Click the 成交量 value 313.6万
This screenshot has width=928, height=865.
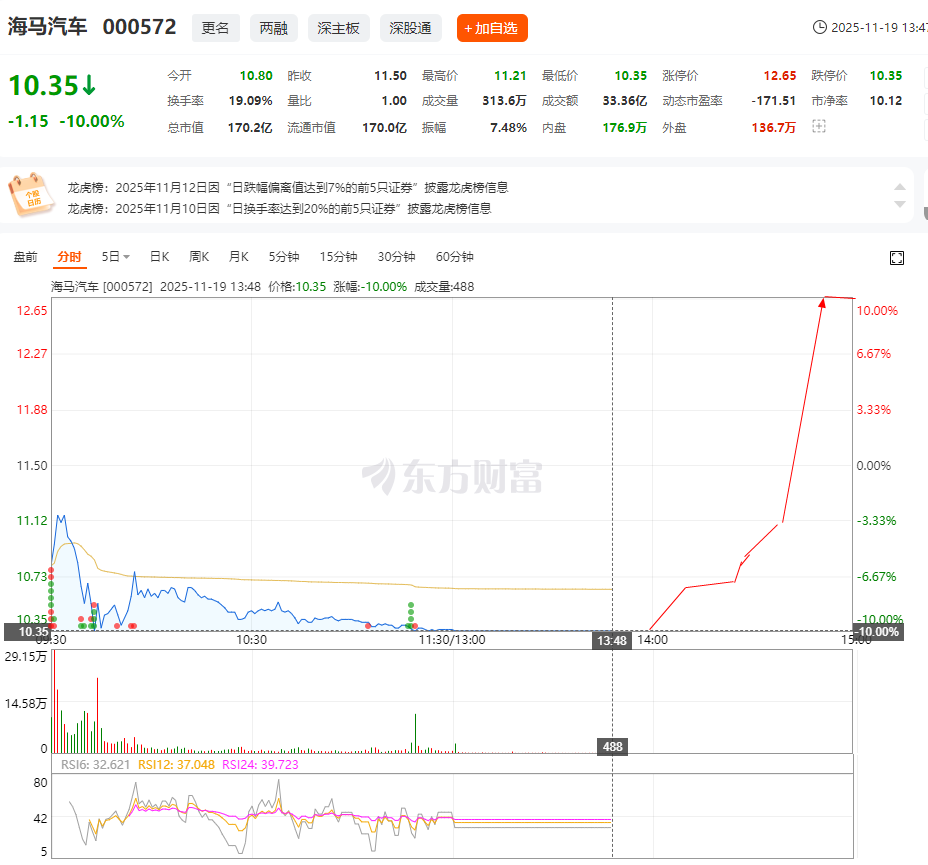point(504,101)
